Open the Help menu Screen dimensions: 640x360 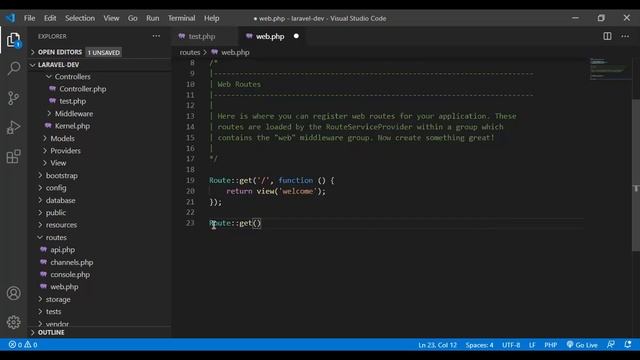211,18
